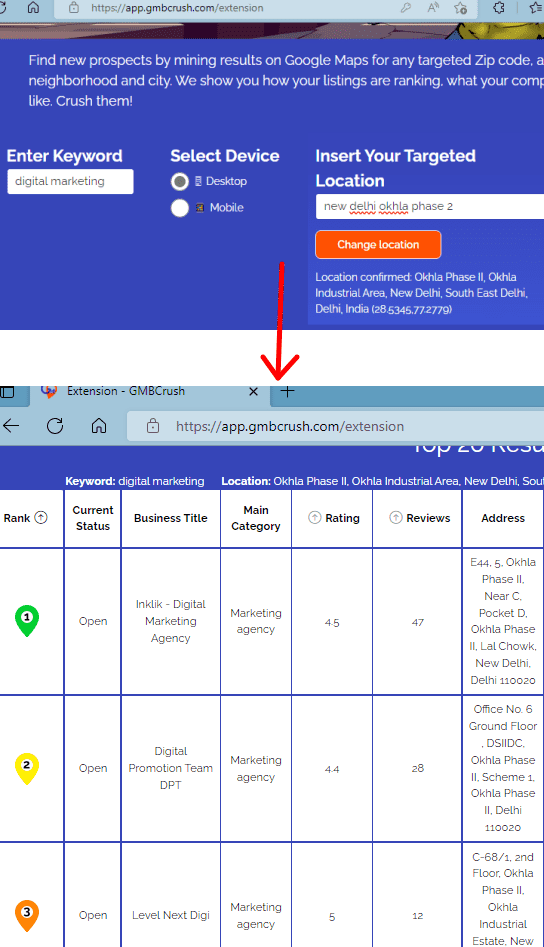The width and height of the screenshot is (544, 947).
Task: Click the tab actions icon left of GMBCrush tab
Action: coord(8,391)
